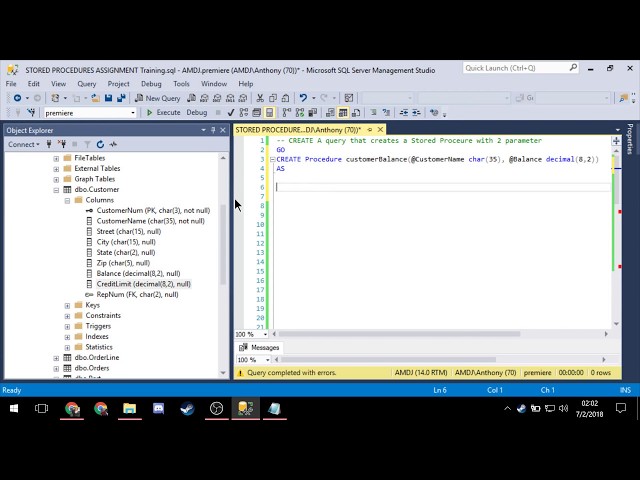Click the Navigate Backward icon
The width and height of the screenshot is (640, 480).
(x=17, y=98)
